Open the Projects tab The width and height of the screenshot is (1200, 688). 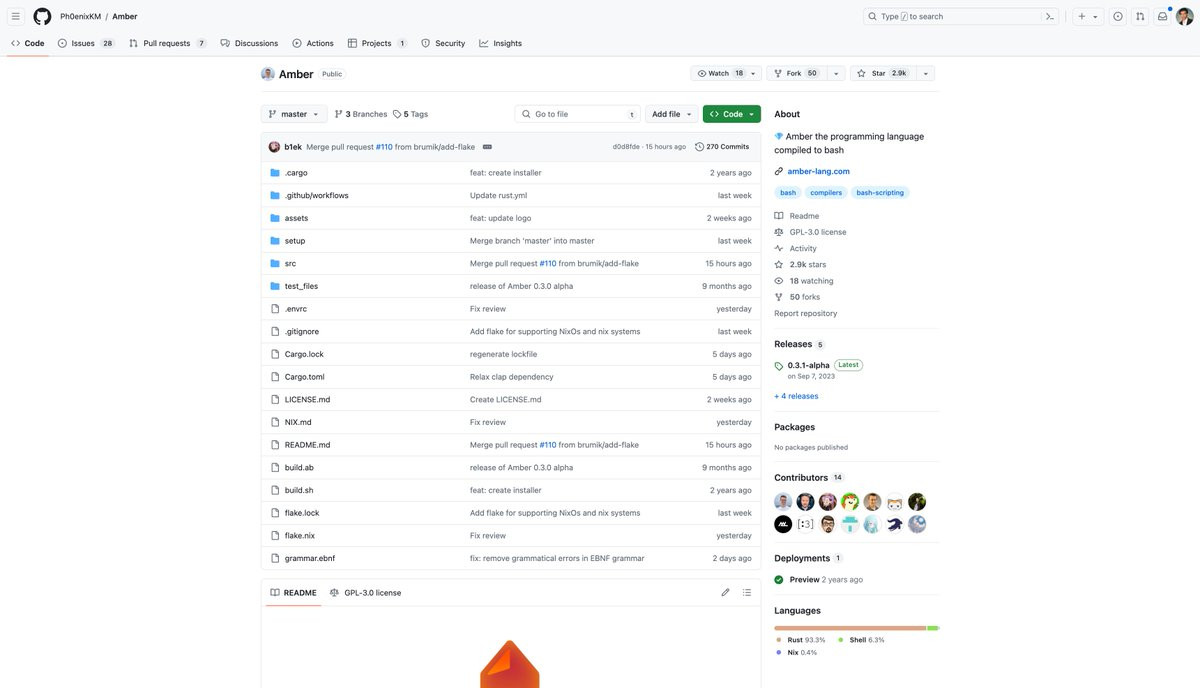click(x=377, y=43)
